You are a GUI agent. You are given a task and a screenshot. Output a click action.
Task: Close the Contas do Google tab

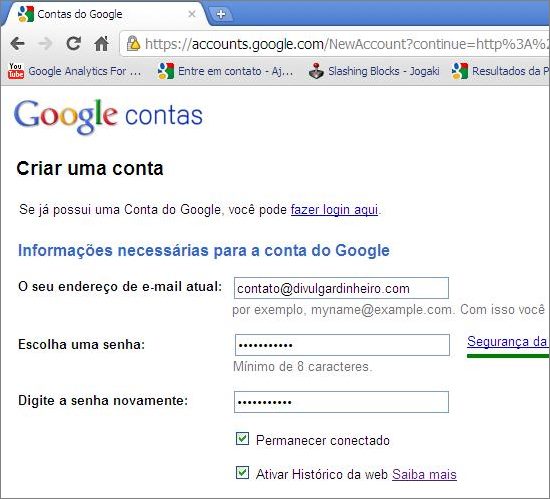pyautogui.click(x=192, y=14)
